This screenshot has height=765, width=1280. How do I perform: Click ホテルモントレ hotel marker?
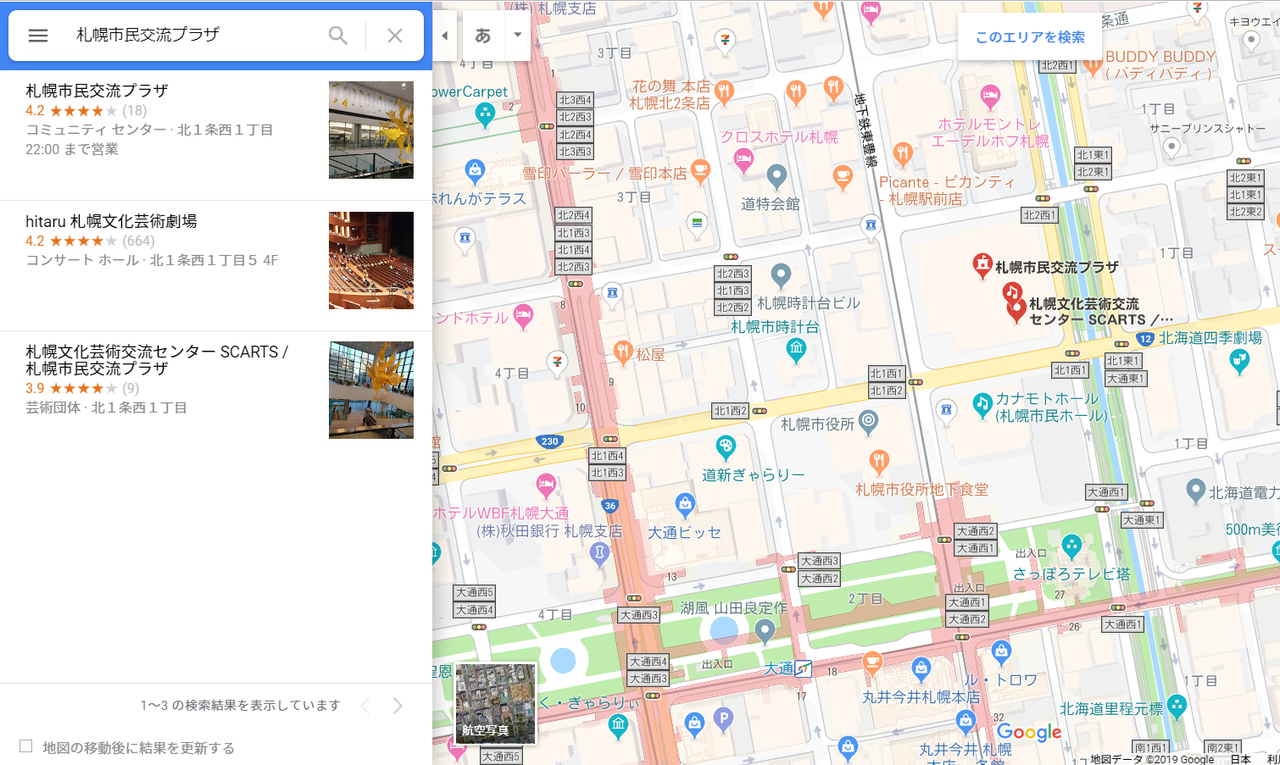(990, 97)
